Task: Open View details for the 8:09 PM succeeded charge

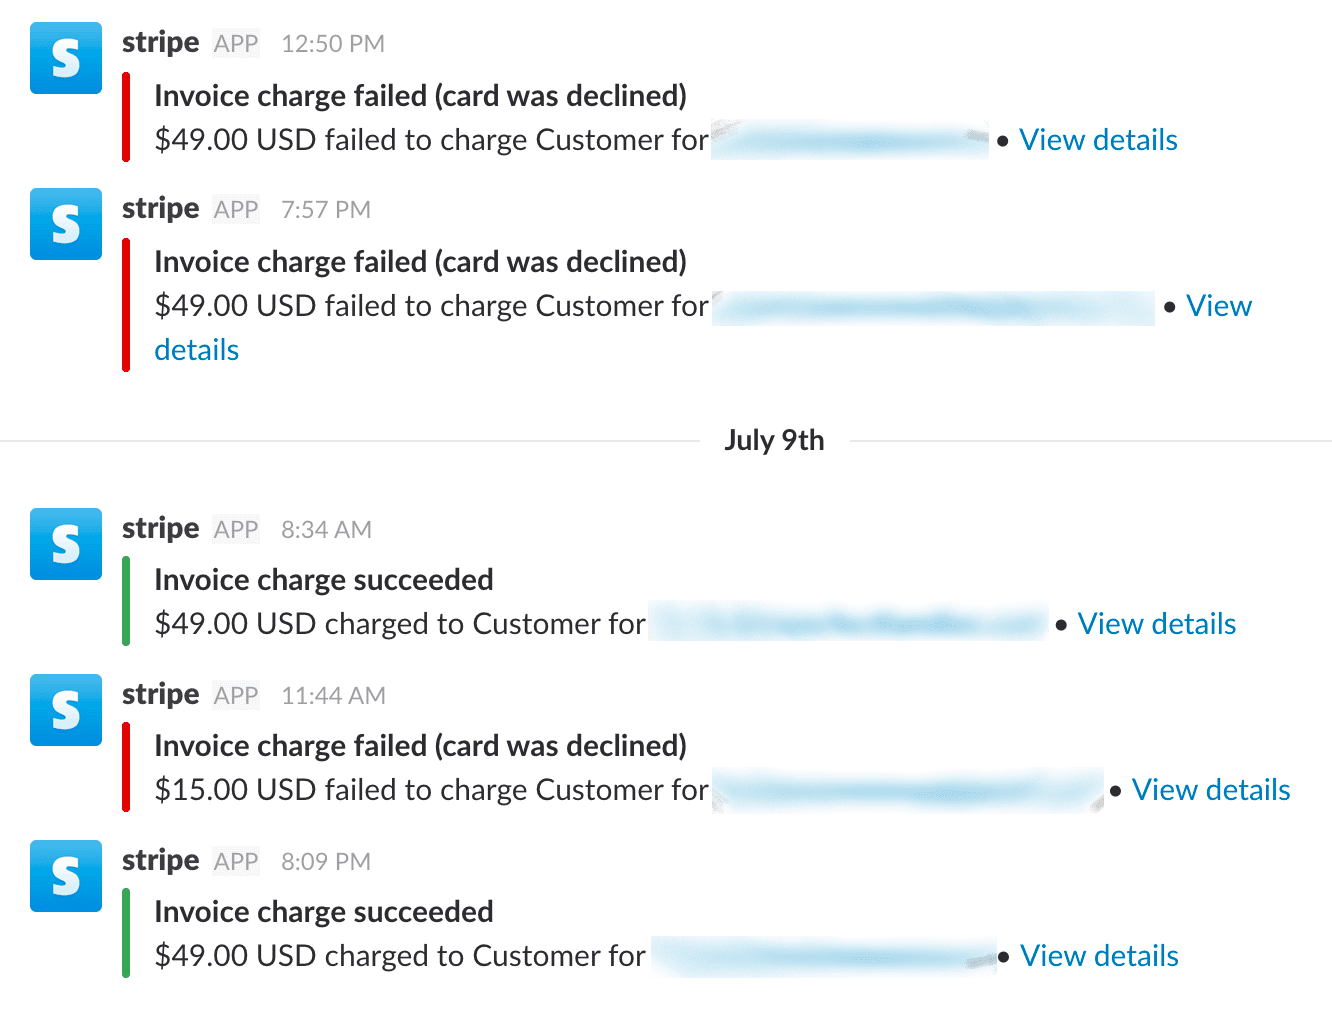Action: tap(1100, 955)
